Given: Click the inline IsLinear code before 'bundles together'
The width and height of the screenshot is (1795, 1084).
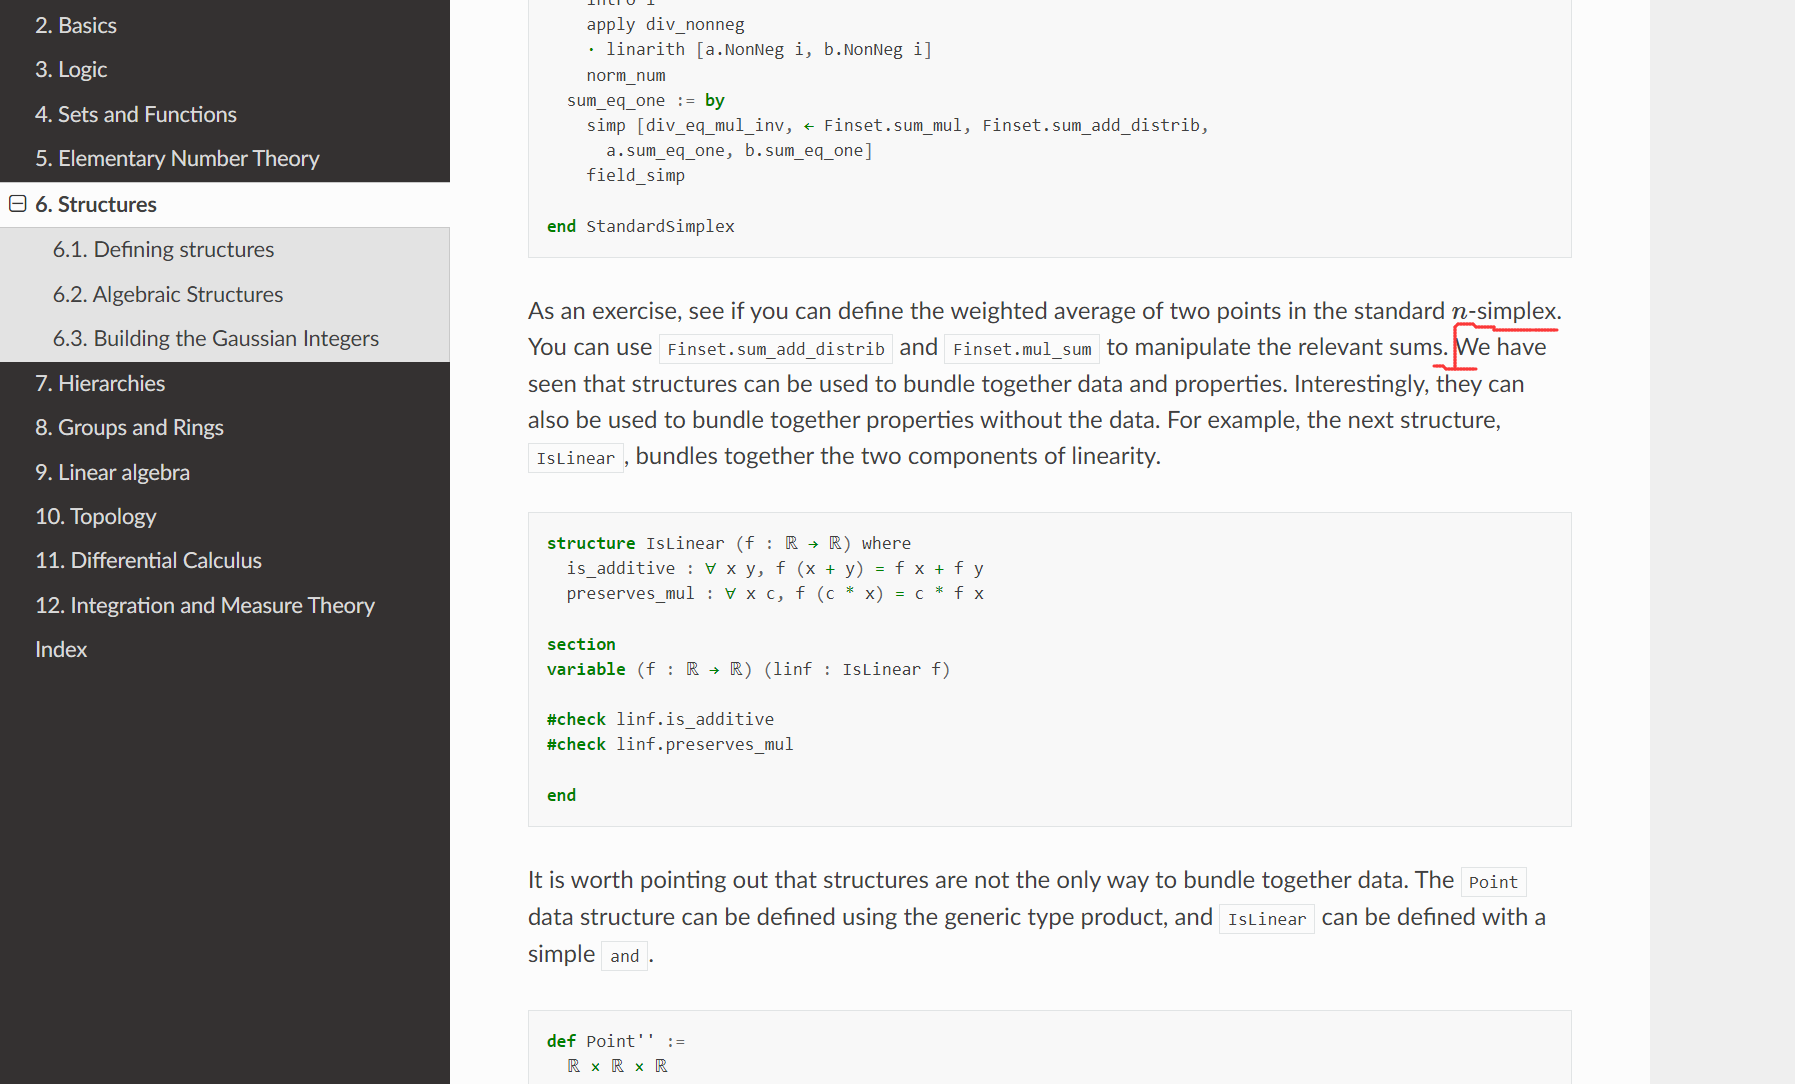Looking at the screenshot, I should pyautogui.click(x=576, y=458).
